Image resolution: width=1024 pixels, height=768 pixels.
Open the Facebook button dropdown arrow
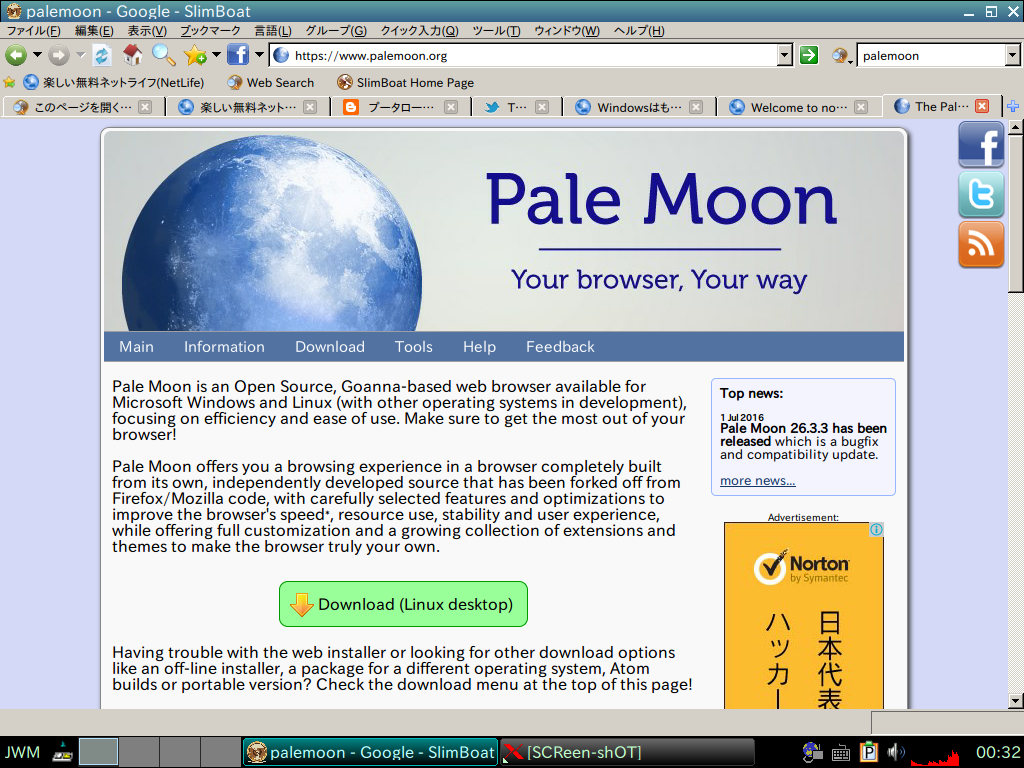(x=259, y=55)
